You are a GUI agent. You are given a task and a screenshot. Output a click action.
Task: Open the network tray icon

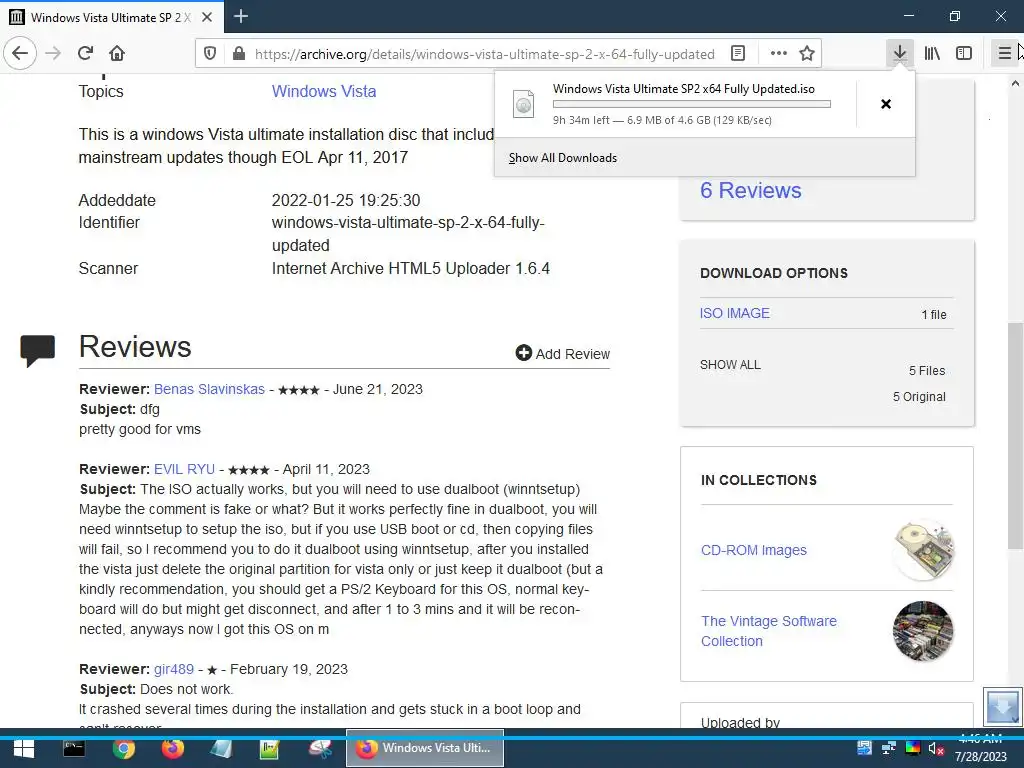pos(888,748)
